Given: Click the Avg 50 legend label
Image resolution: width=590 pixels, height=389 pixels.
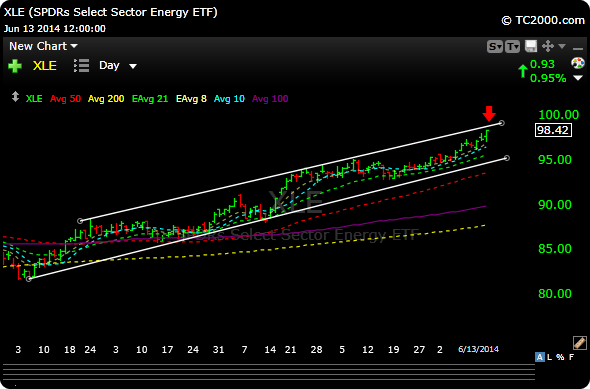Looking at the screenshot, I should tap(65, 99).
